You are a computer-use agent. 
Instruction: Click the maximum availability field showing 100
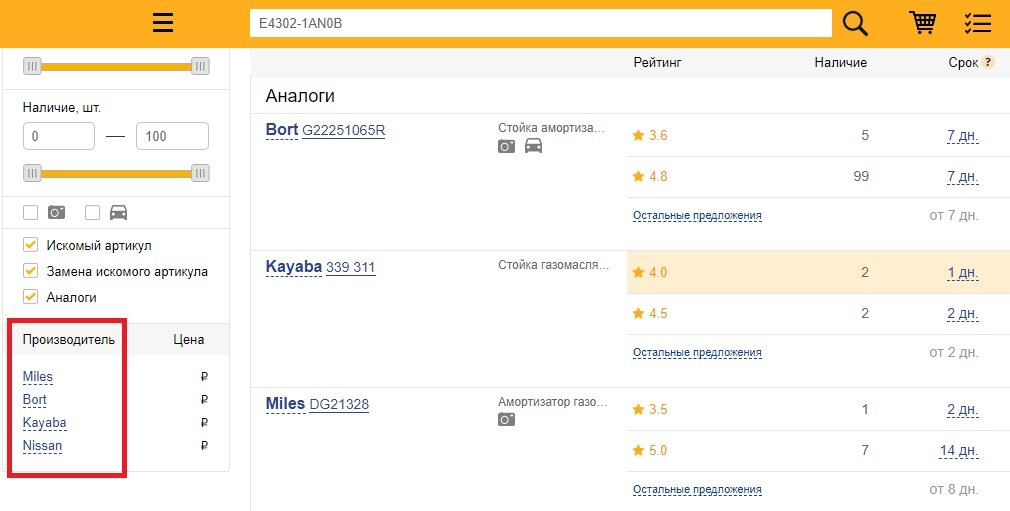tap(173, 136)
